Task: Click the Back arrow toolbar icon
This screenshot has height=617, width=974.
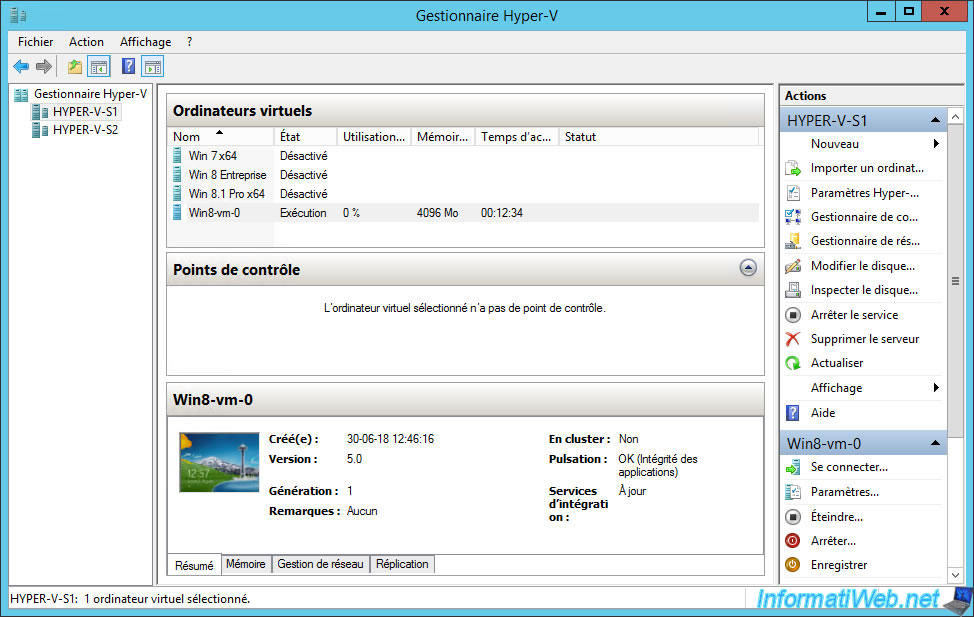Action: point(21,66)
